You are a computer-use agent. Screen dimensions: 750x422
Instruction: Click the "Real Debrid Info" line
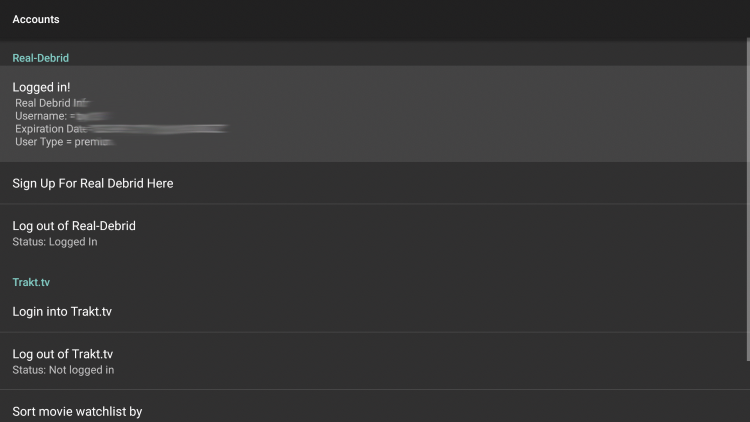pyautogui.click(x=53, y=103)
